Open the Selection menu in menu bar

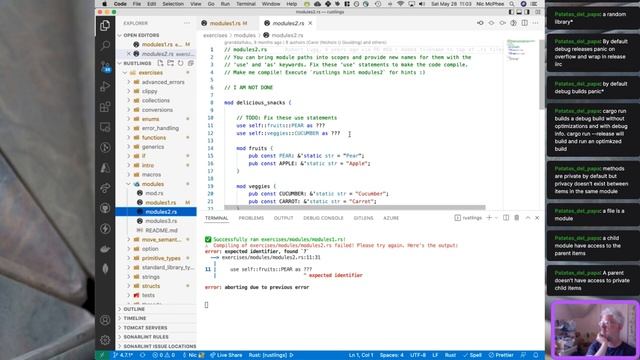click(x=173, y=4)
